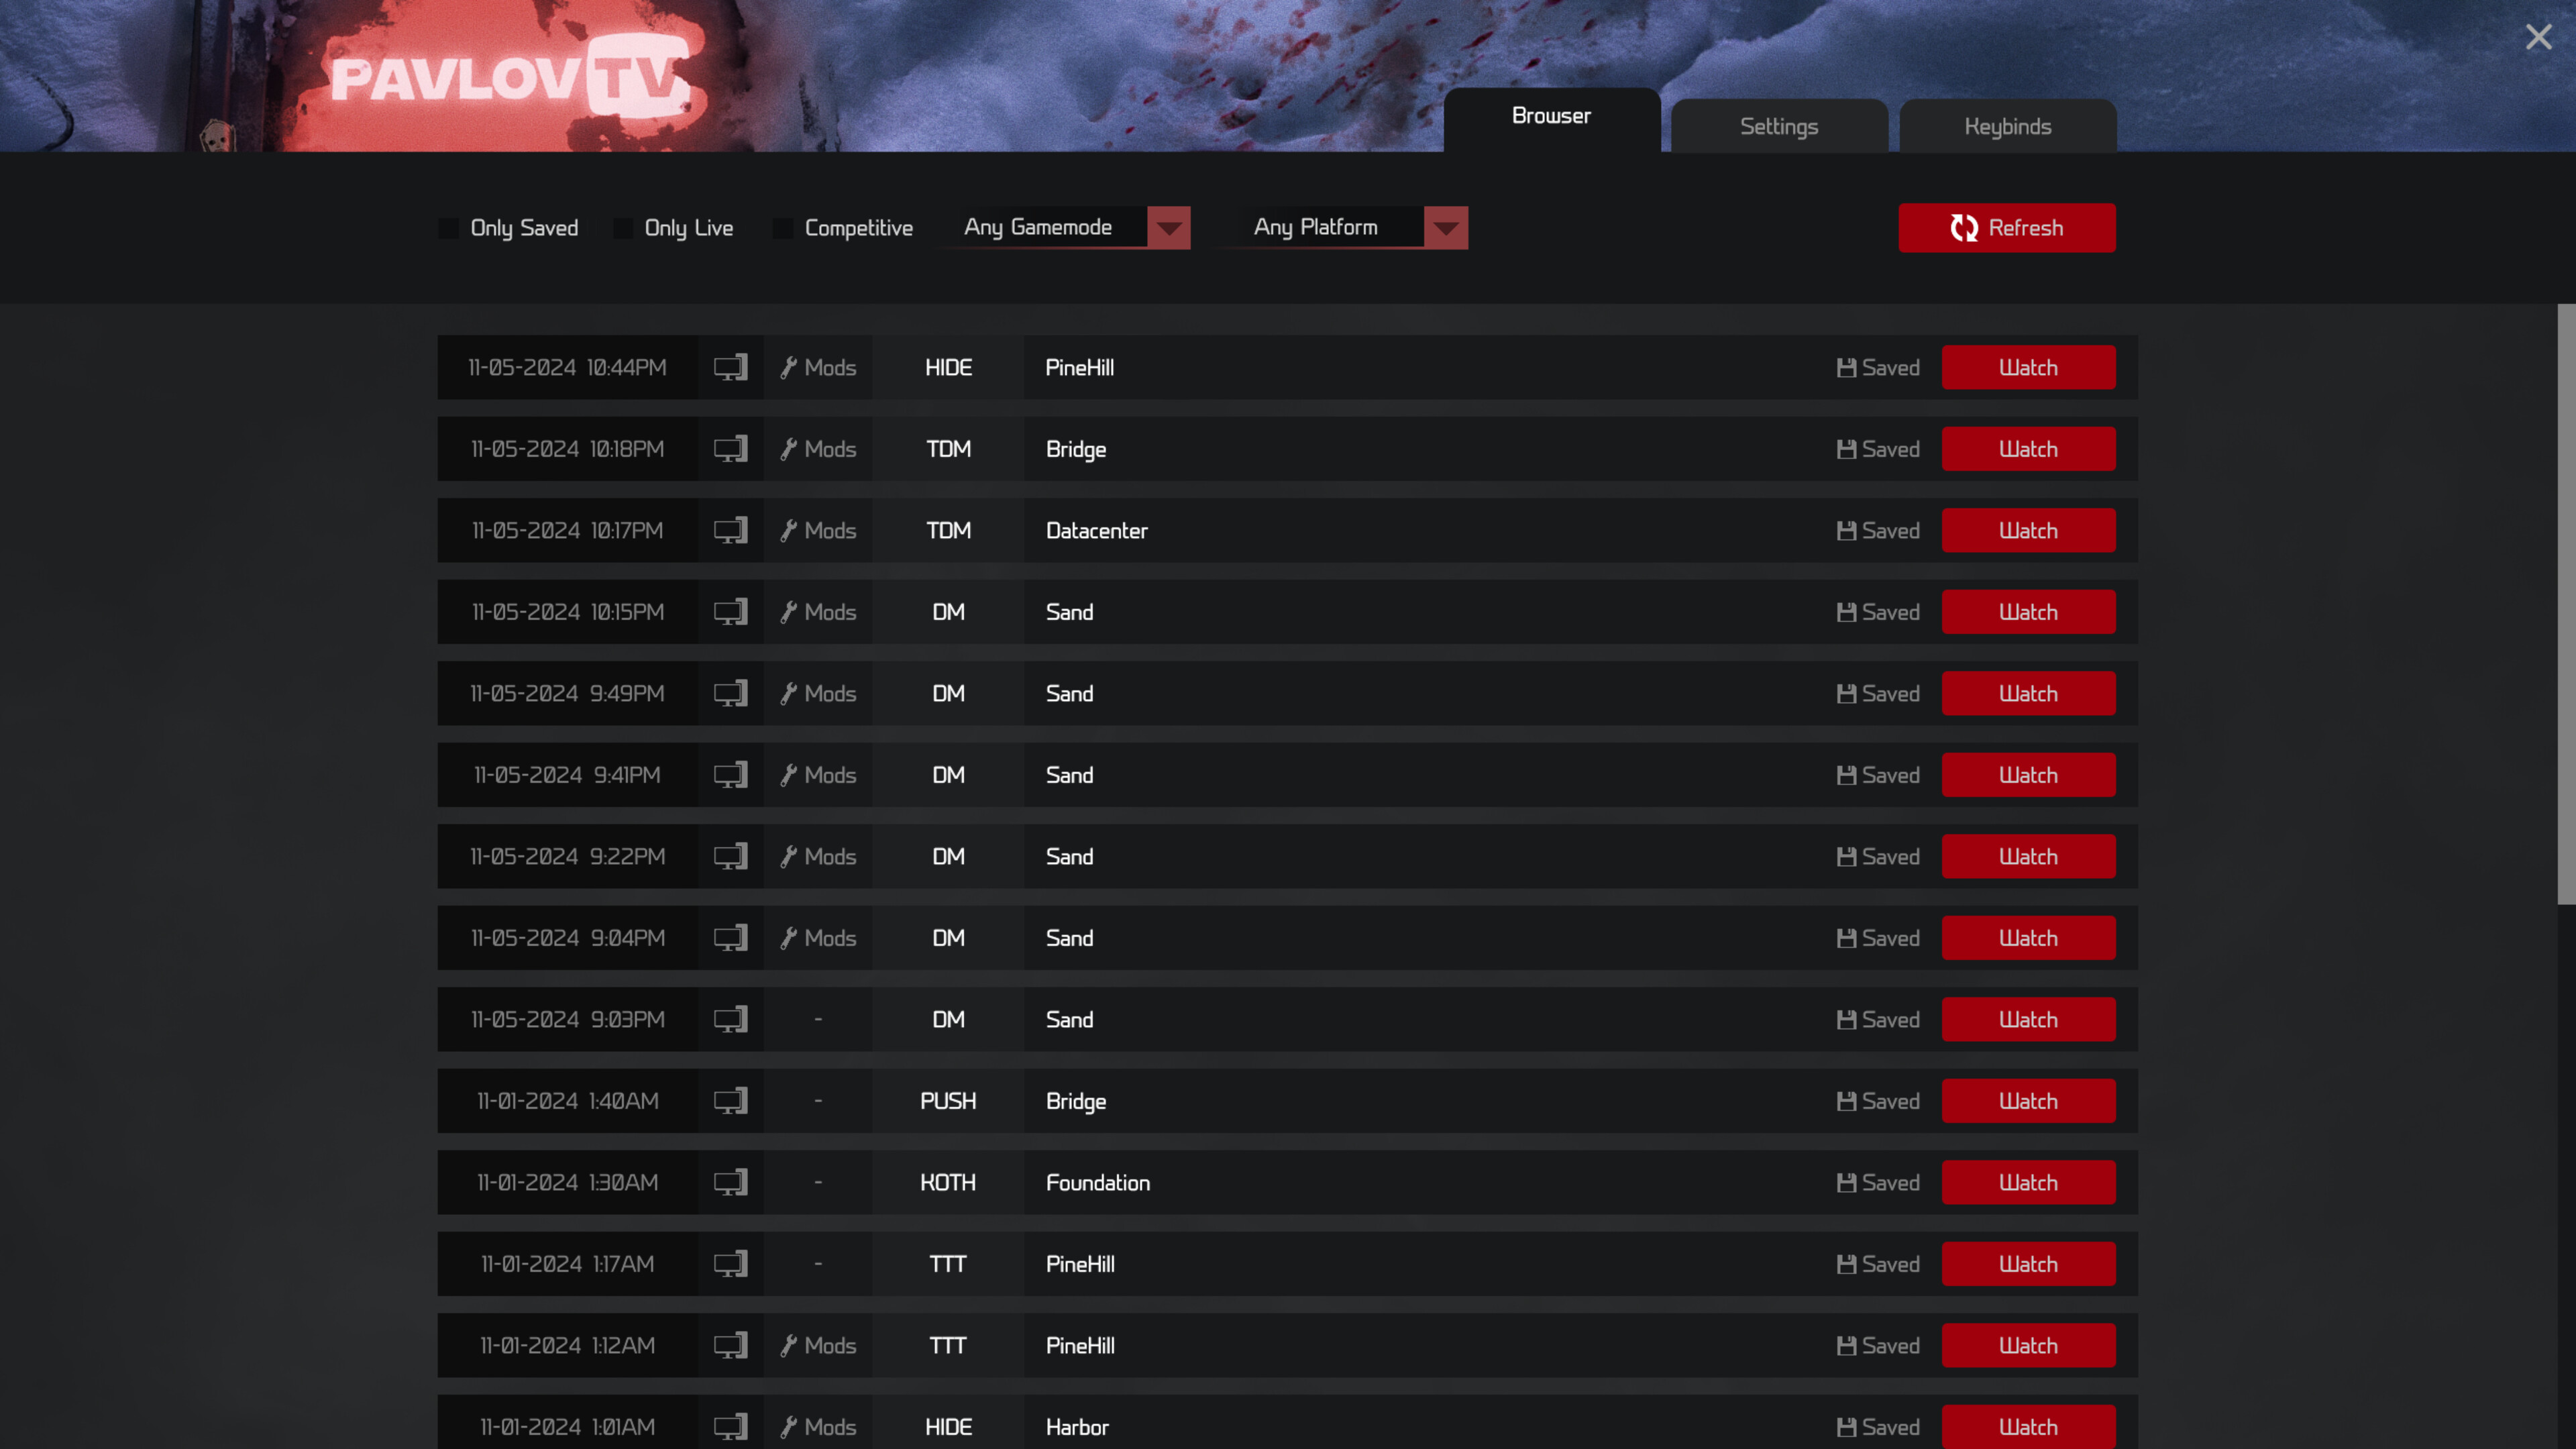The width and height of the screenshot is (2576, 1449).
Task: Click the monitor icon on the PUSH Bridge row
Action: [731, 1101]
